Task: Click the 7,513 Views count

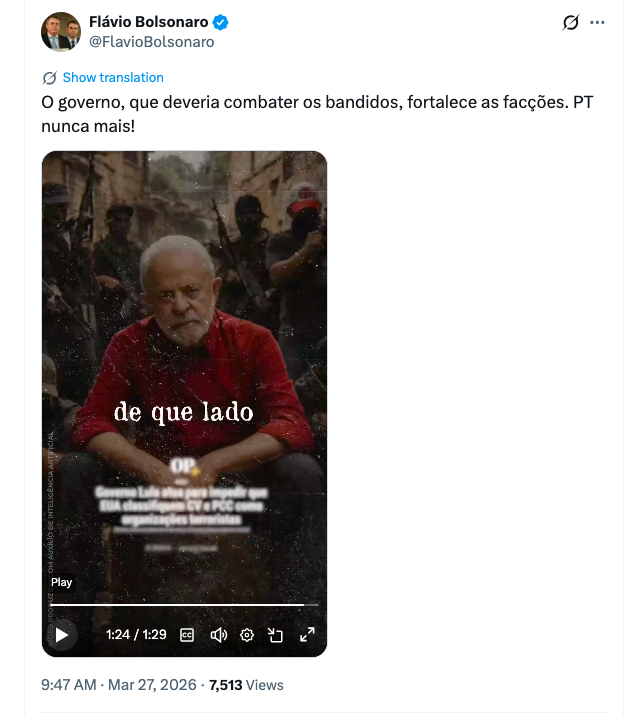Action: (x=246, y=685)
